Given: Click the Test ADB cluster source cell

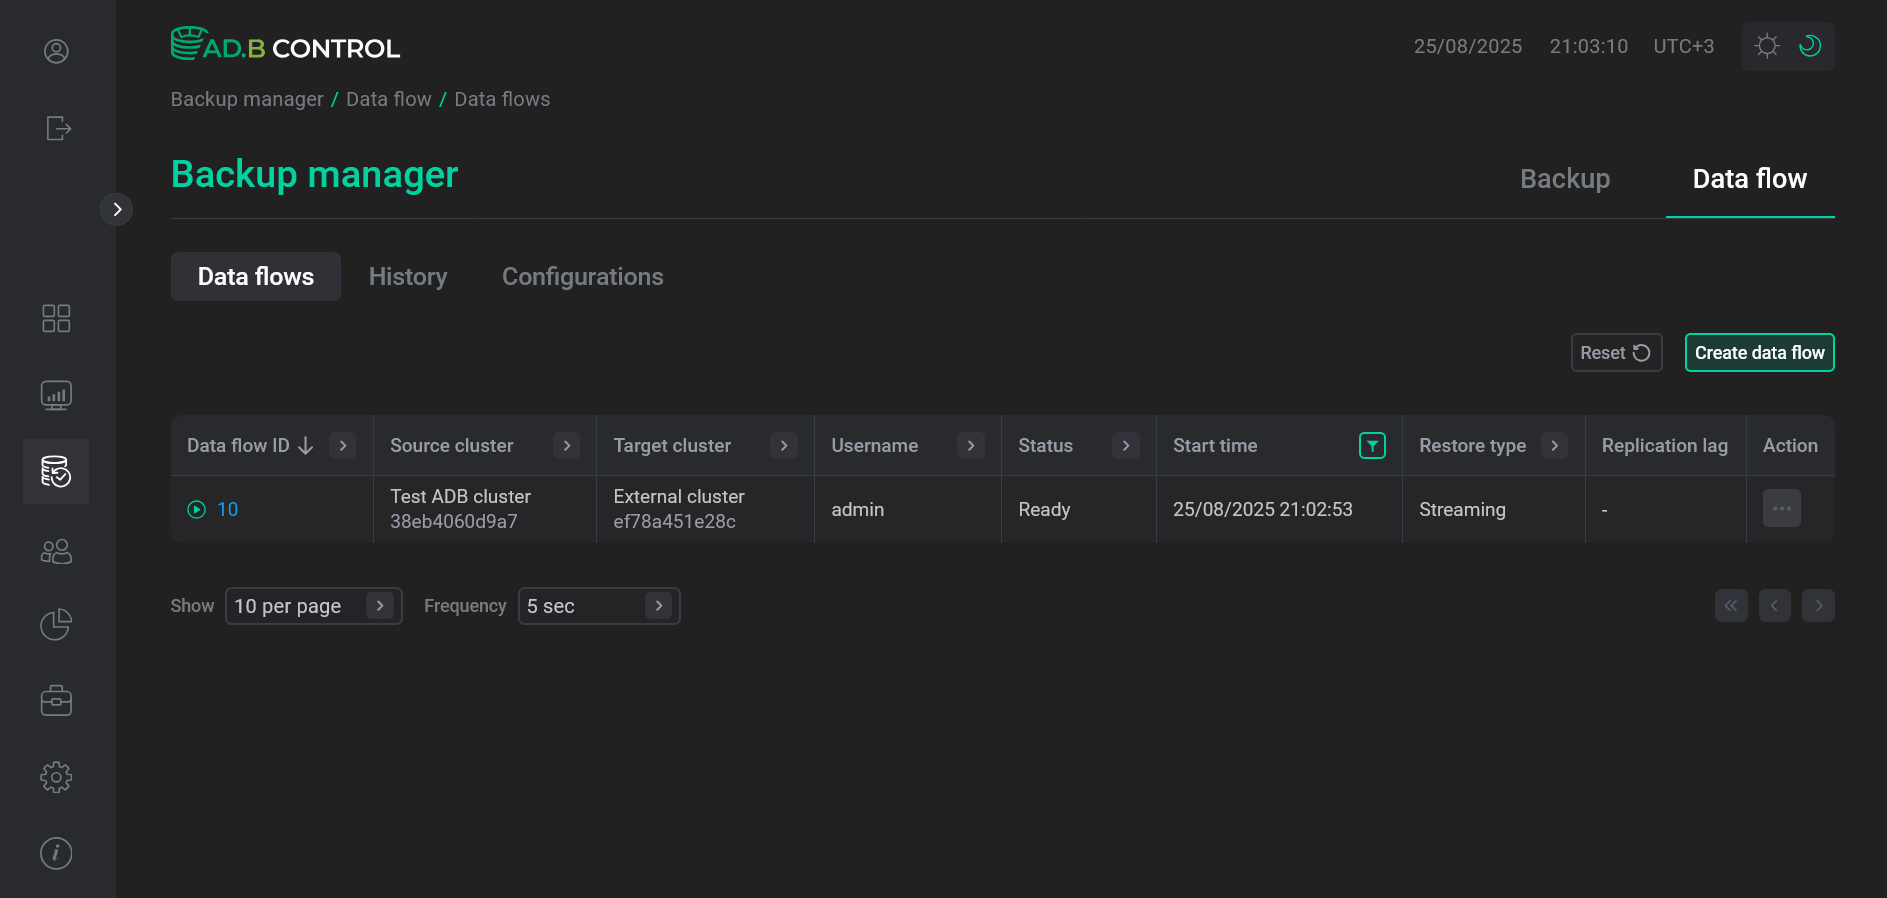Looking at the screenshot, I should (485, 509).
